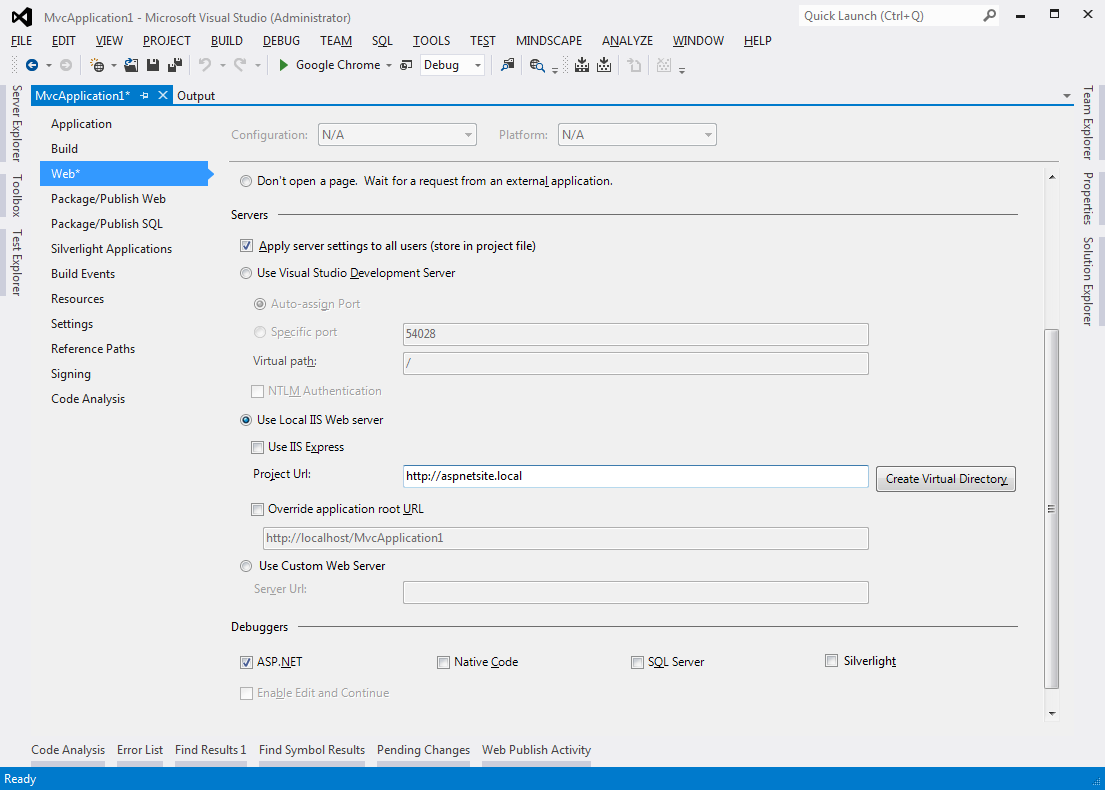The image size is (1105, 790).
Task: Select Use Visual Studio Development Server
Action: point(246,273)
